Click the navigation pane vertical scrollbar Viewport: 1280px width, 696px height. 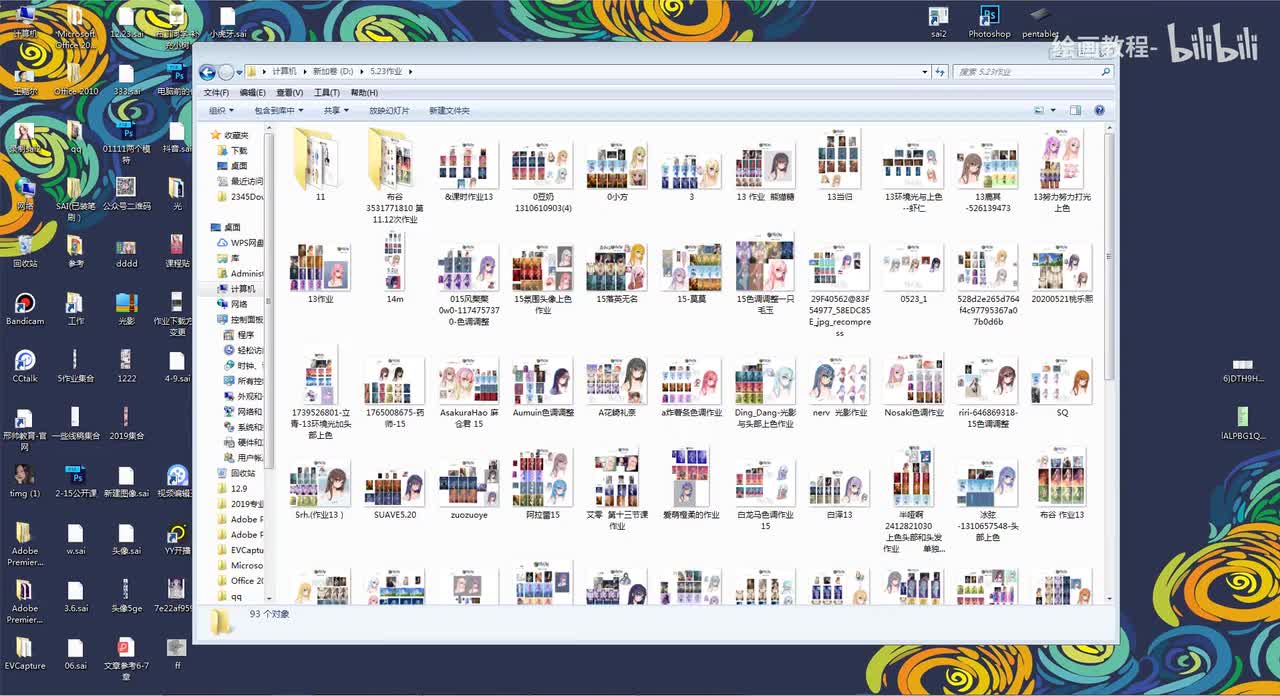tap(269, 300)
